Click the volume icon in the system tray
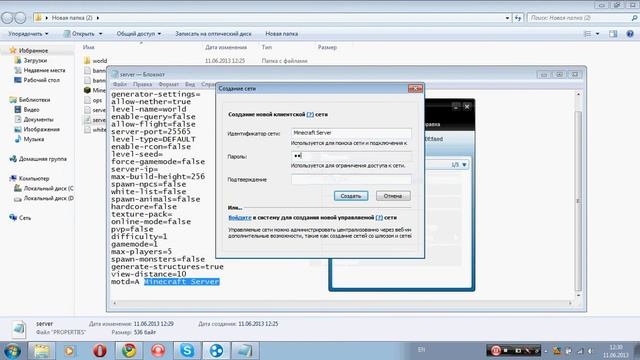Screen dimensions: 640x360 pos(590,351)
